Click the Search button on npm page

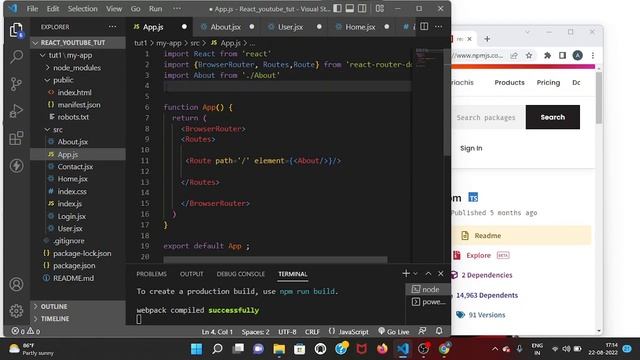(x=553, y=117)
